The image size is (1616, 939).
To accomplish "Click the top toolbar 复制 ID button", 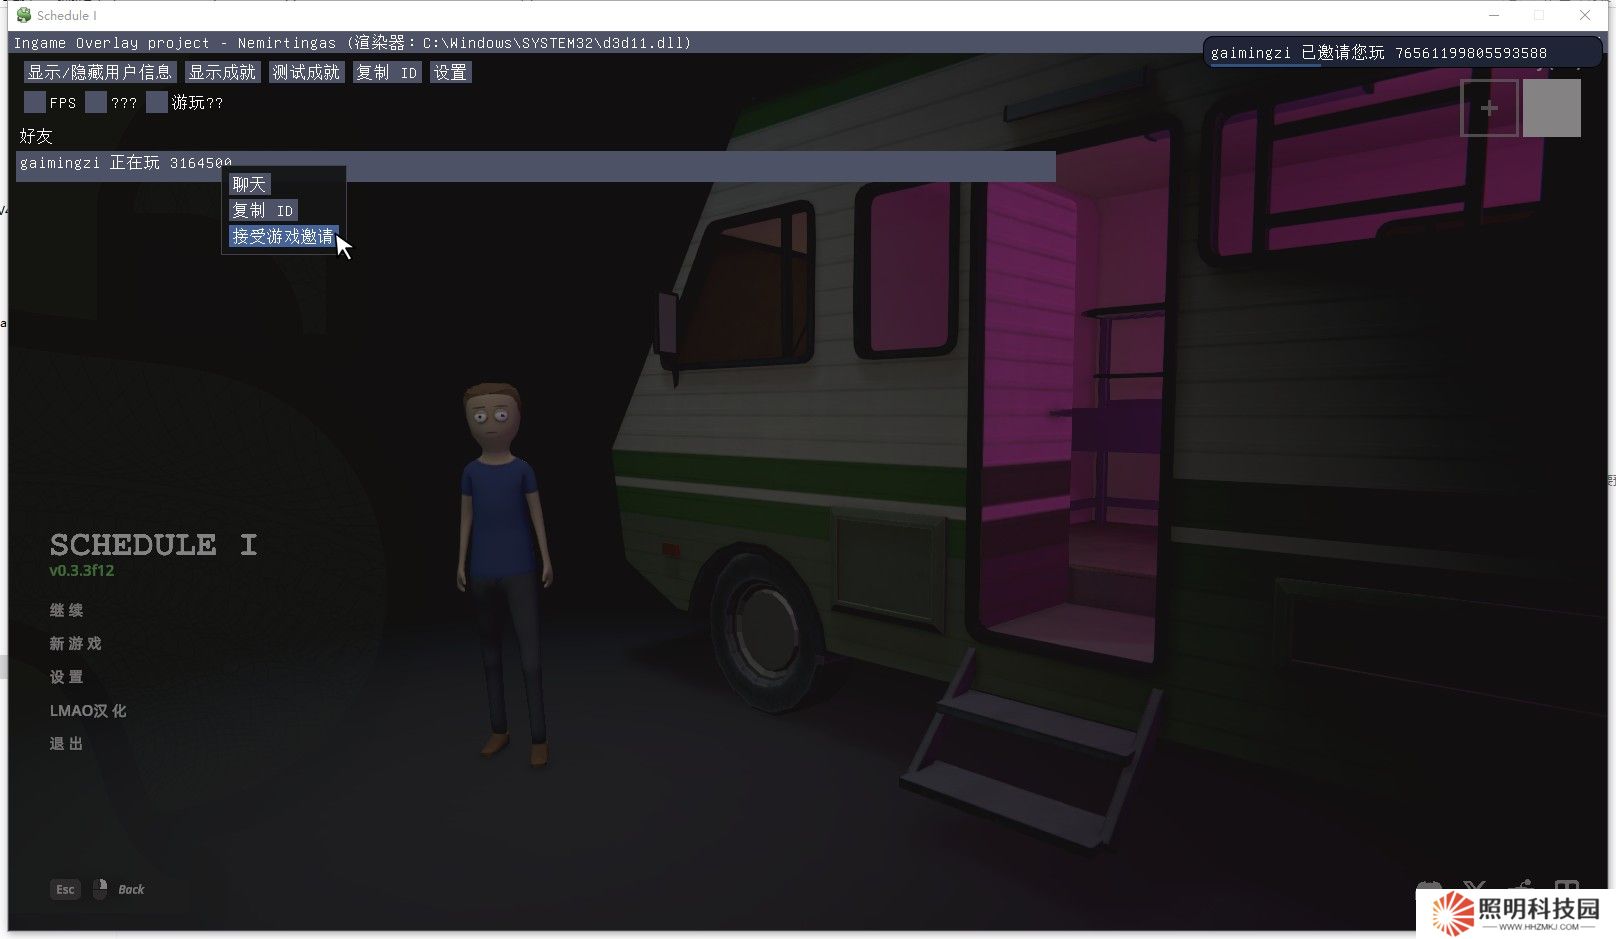I will (386, 72).
